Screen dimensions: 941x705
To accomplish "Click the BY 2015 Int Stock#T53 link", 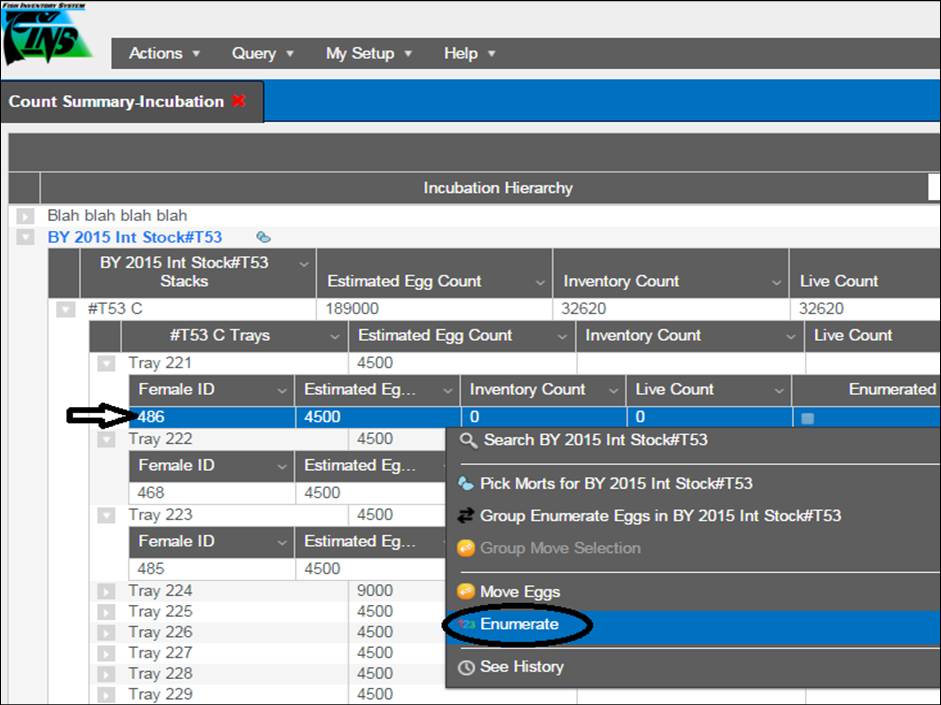I will [x=135, y=238].
